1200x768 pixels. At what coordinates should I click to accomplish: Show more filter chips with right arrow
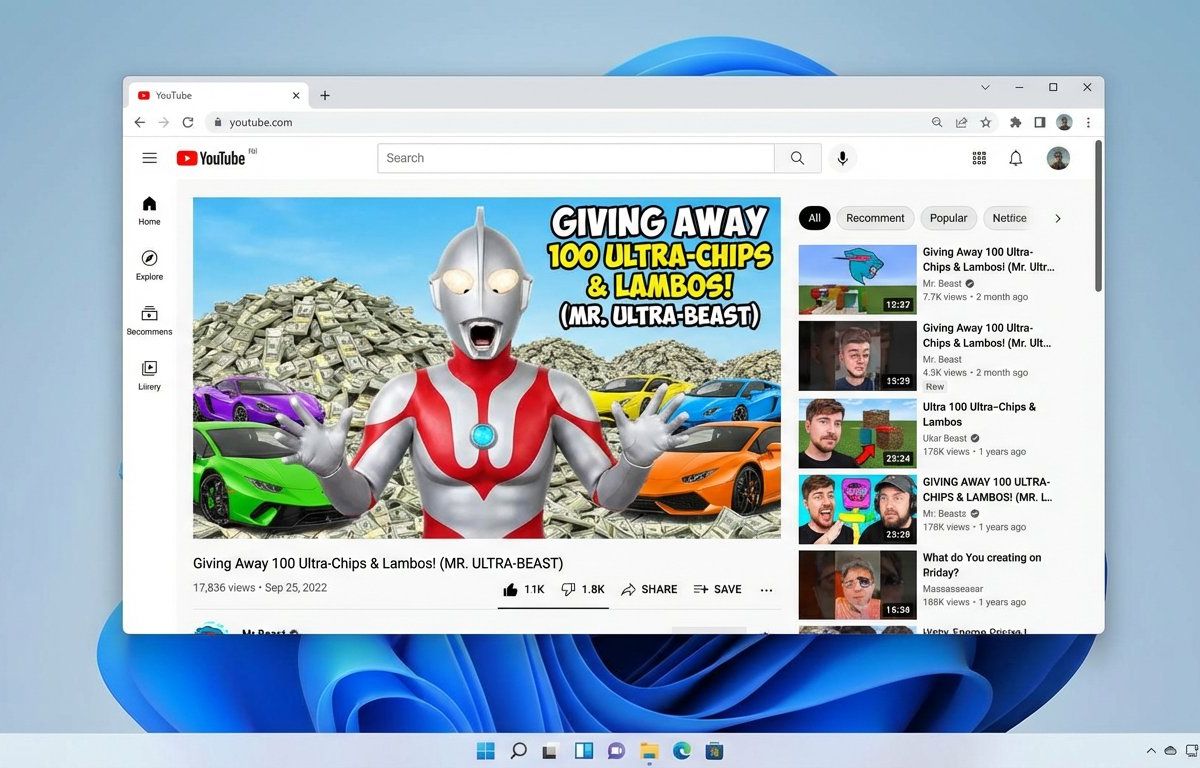[1058, 218]
